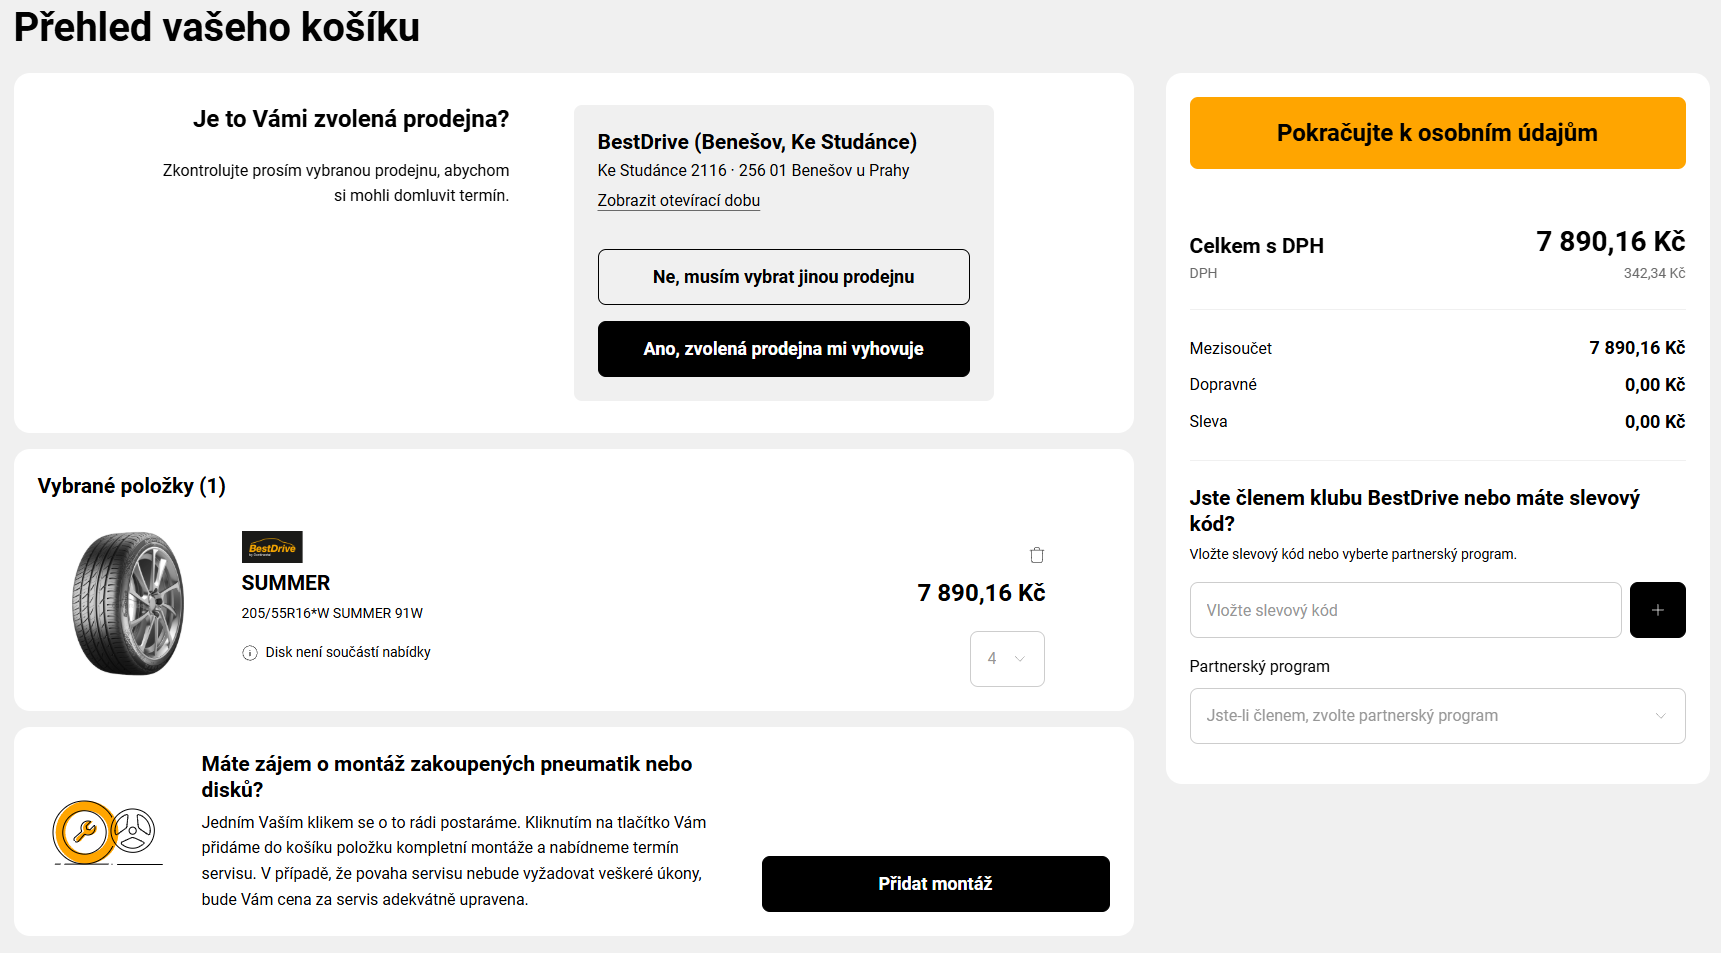This screenshot has height=953, width=1721.
Task: Choose Ne, musím vybrat jinou prodejnu
Action: point(783,277)
